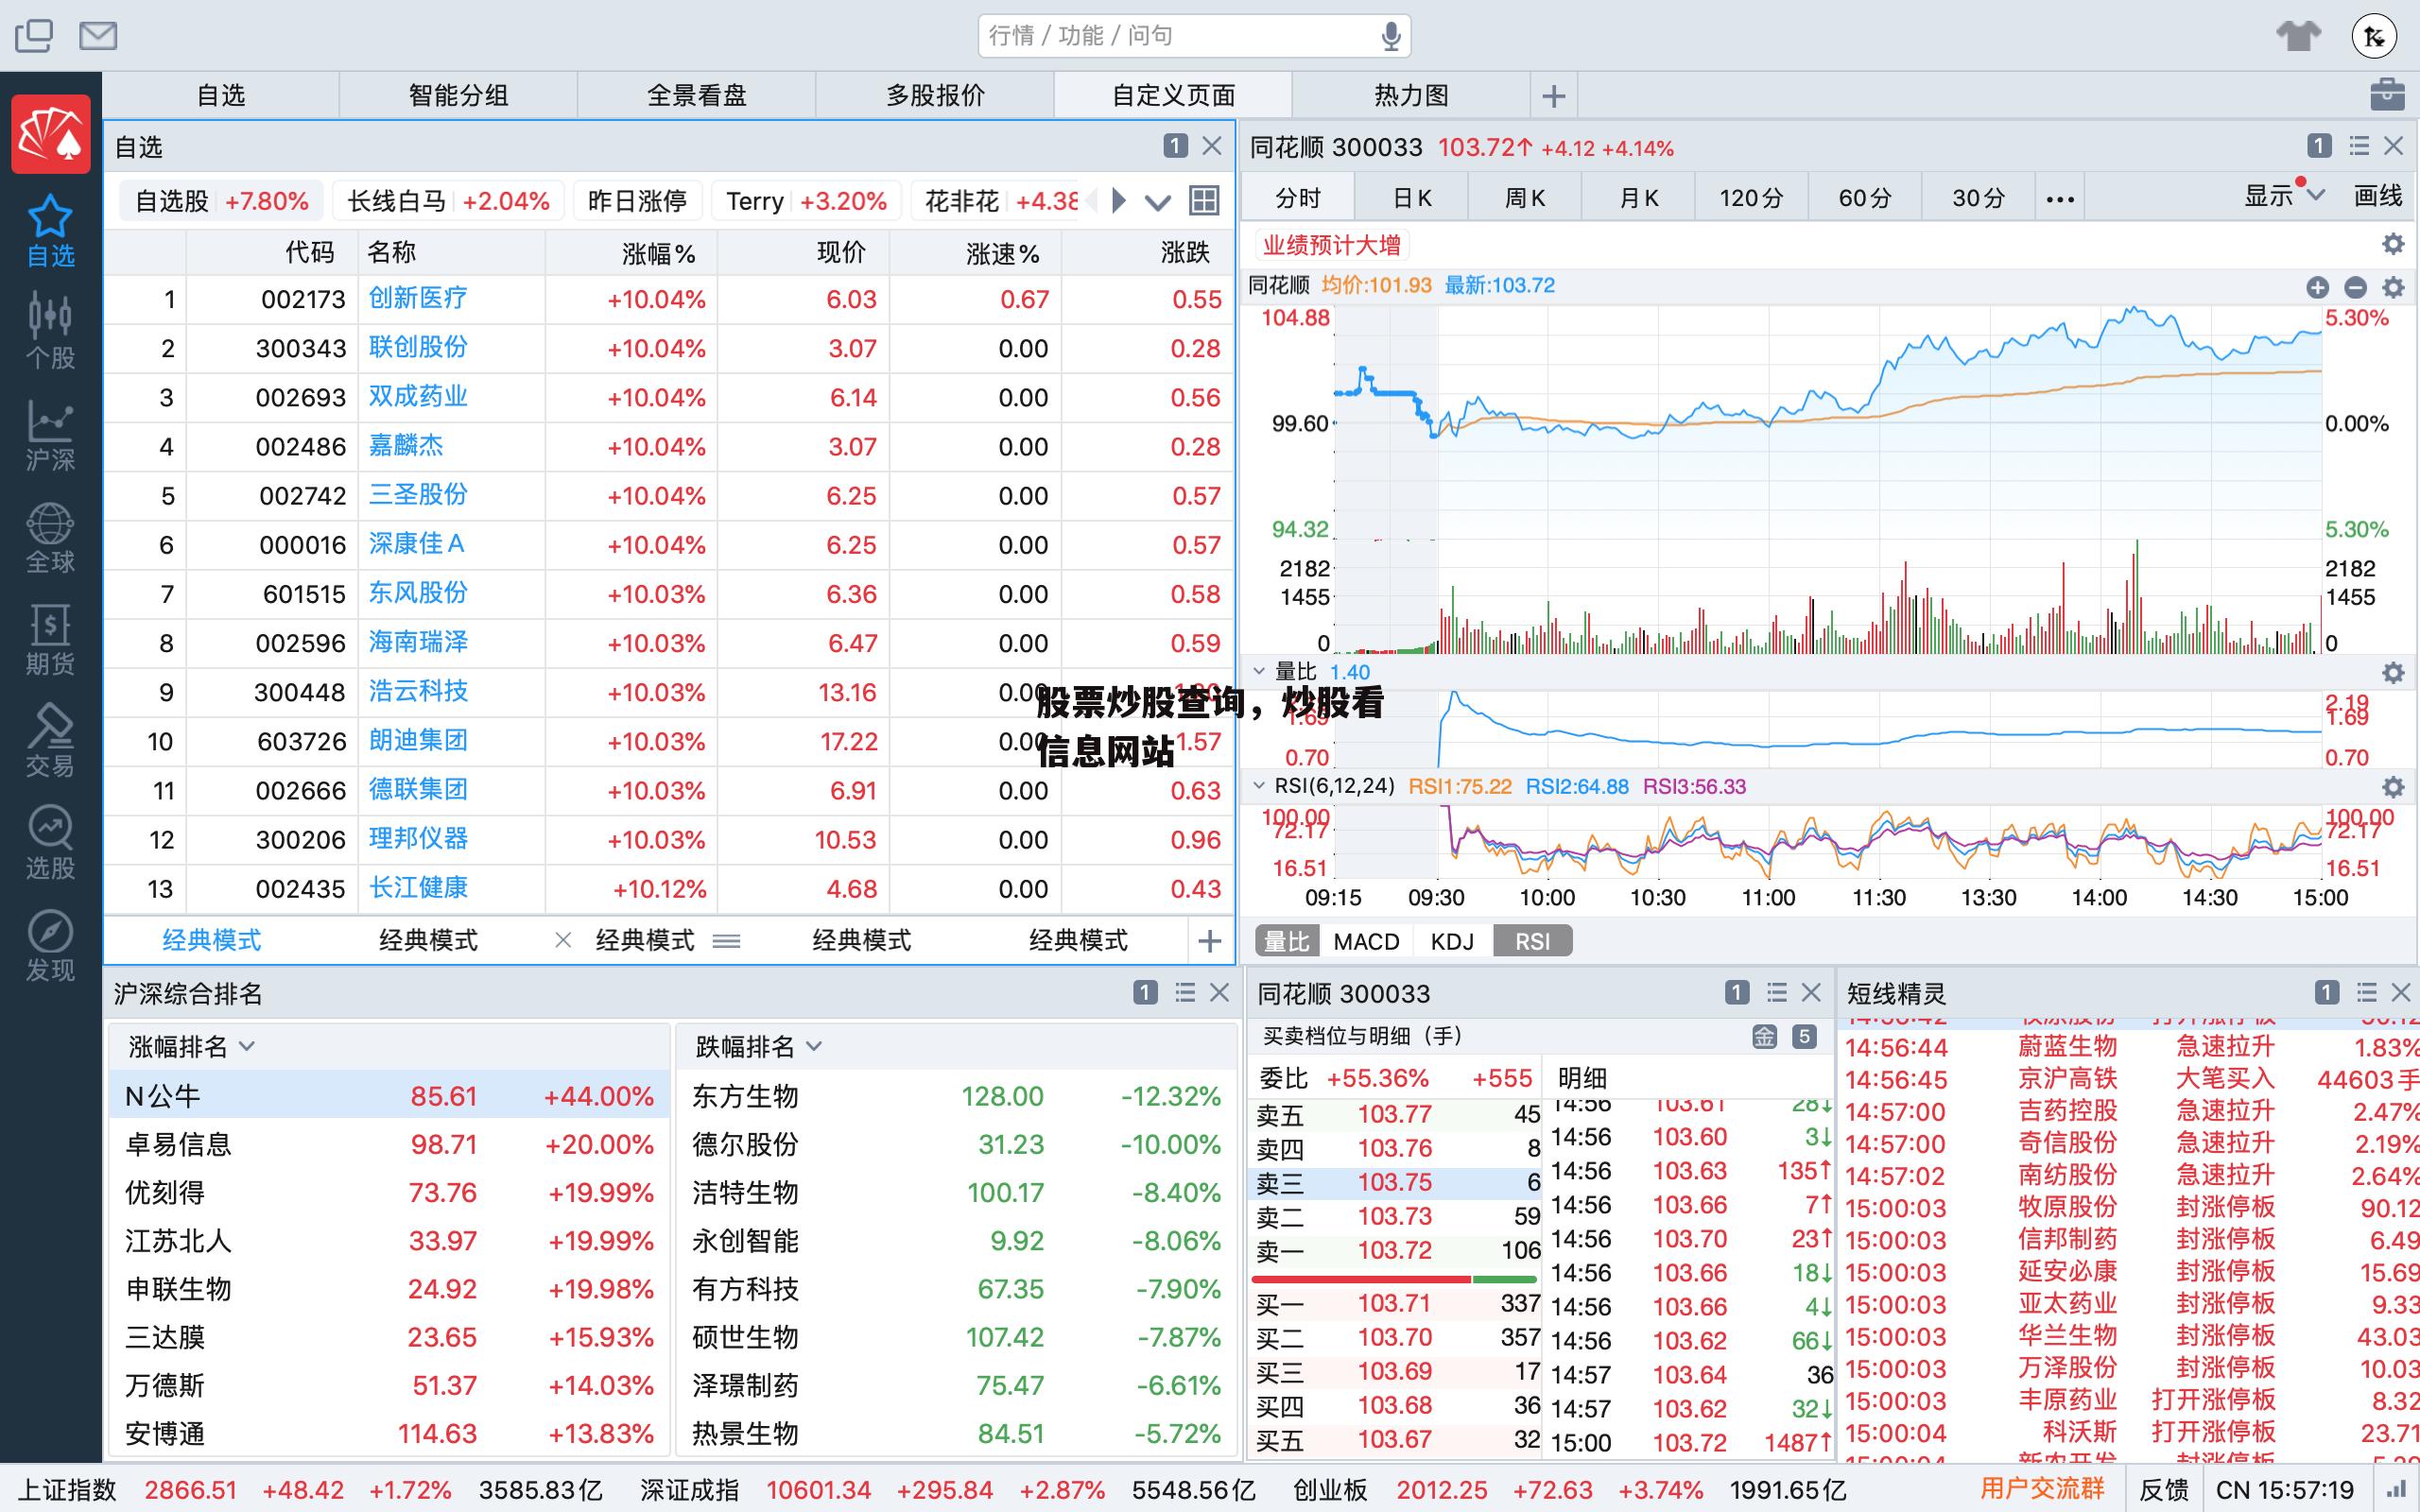
Task: Add a new page tab with plus
Action: coord(1553,96)
